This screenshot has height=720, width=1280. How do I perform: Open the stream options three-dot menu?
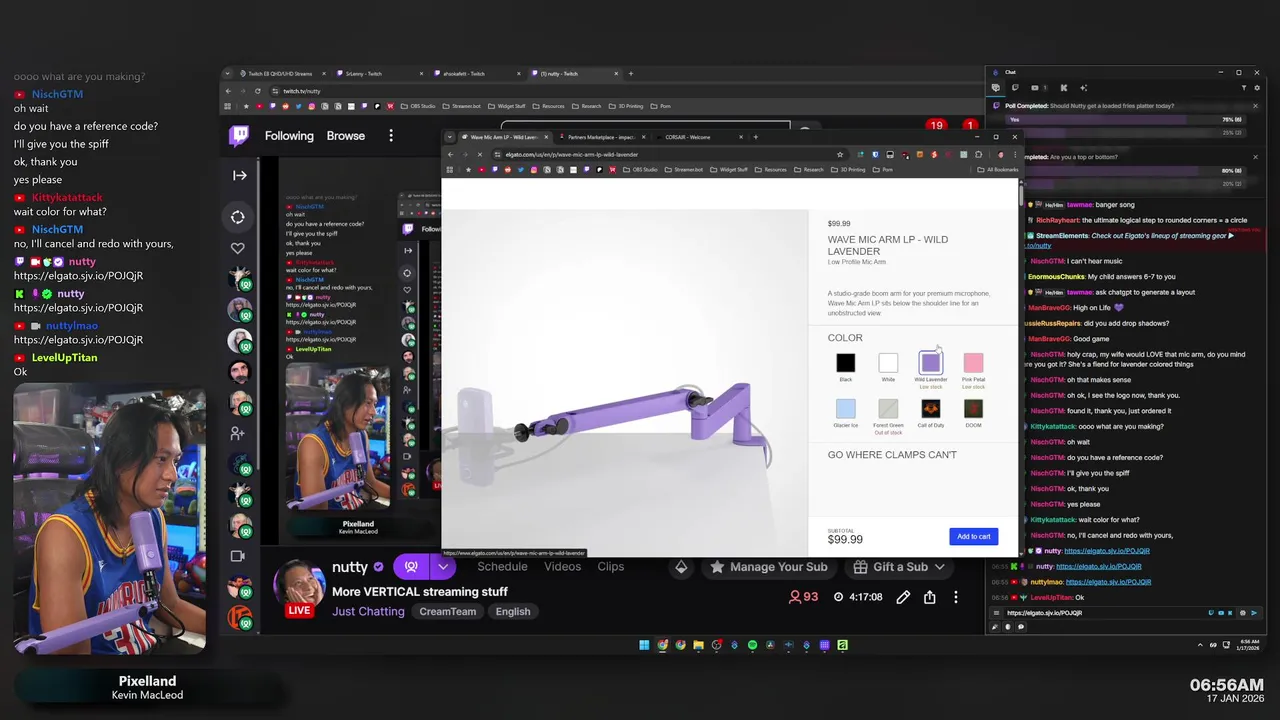(x=956, y=597)
